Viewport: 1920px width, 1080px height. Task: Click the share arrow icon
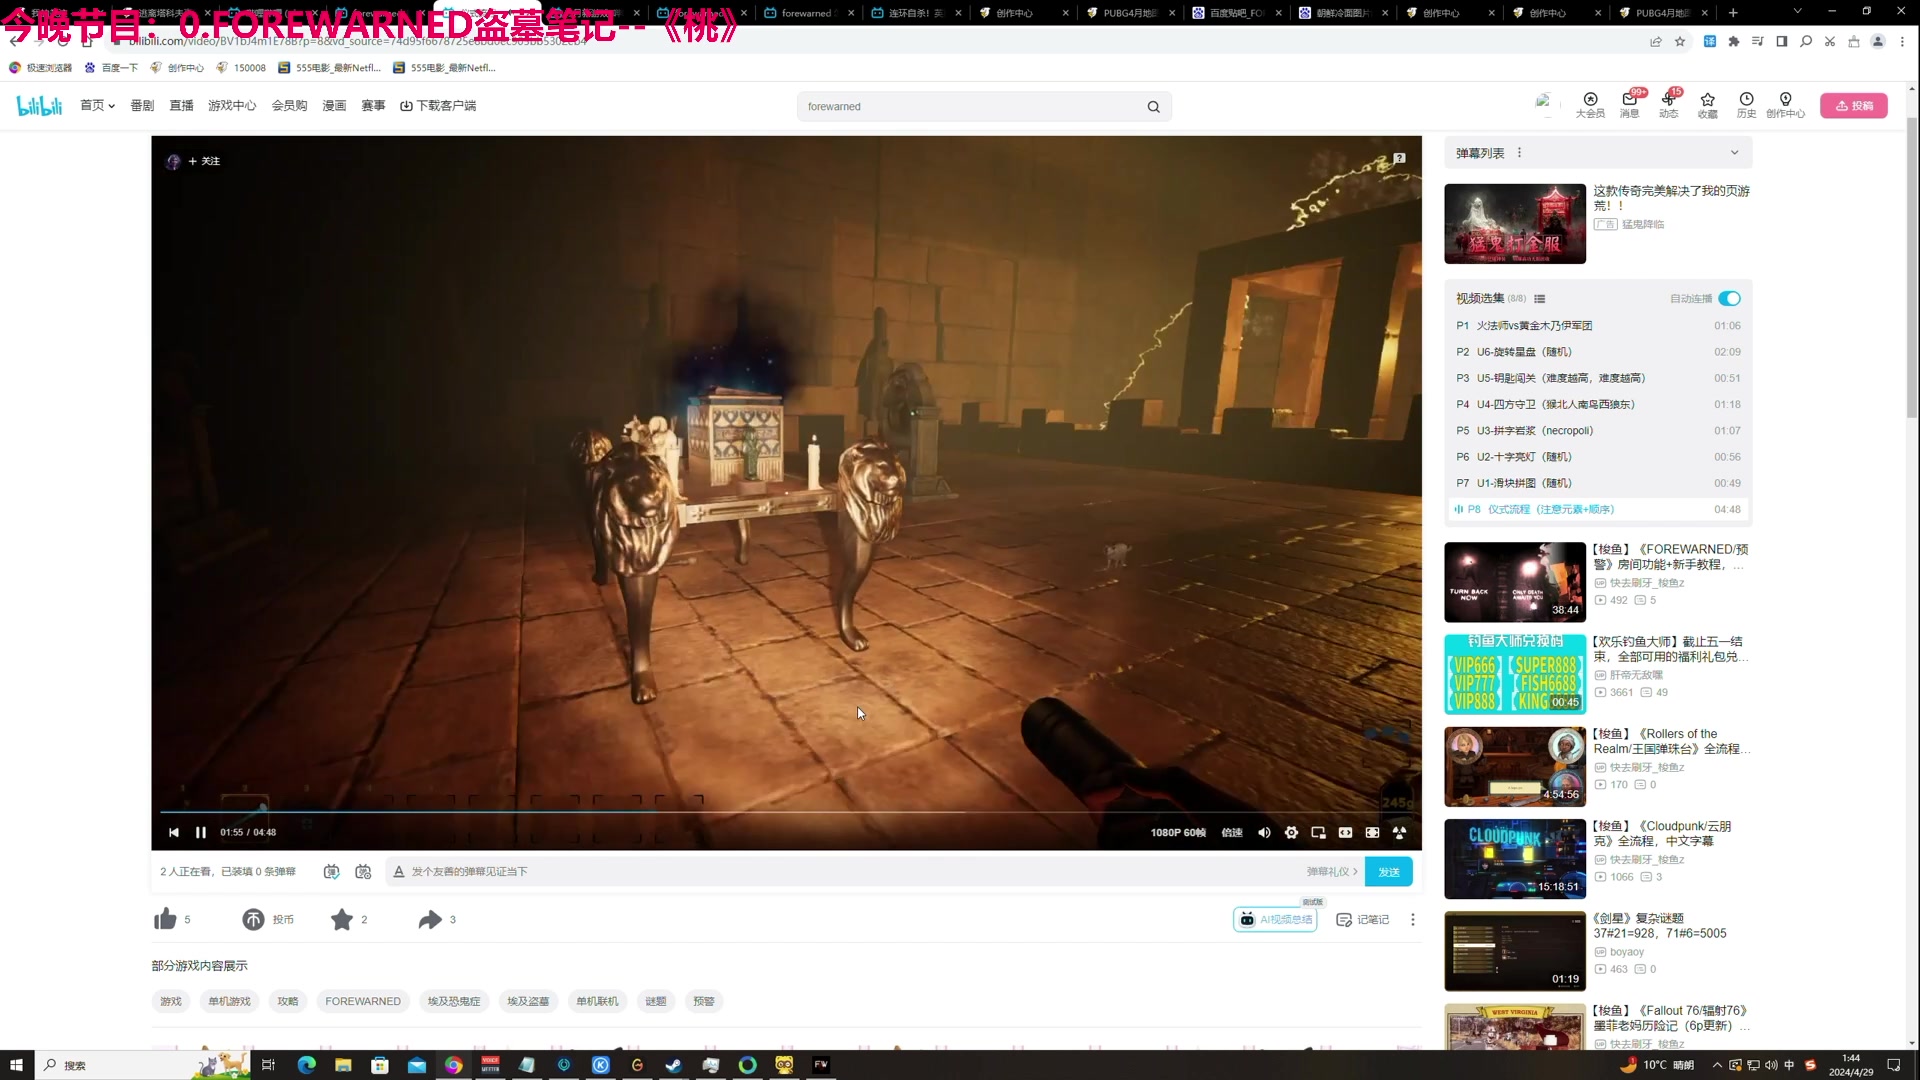tap(430, 919)
